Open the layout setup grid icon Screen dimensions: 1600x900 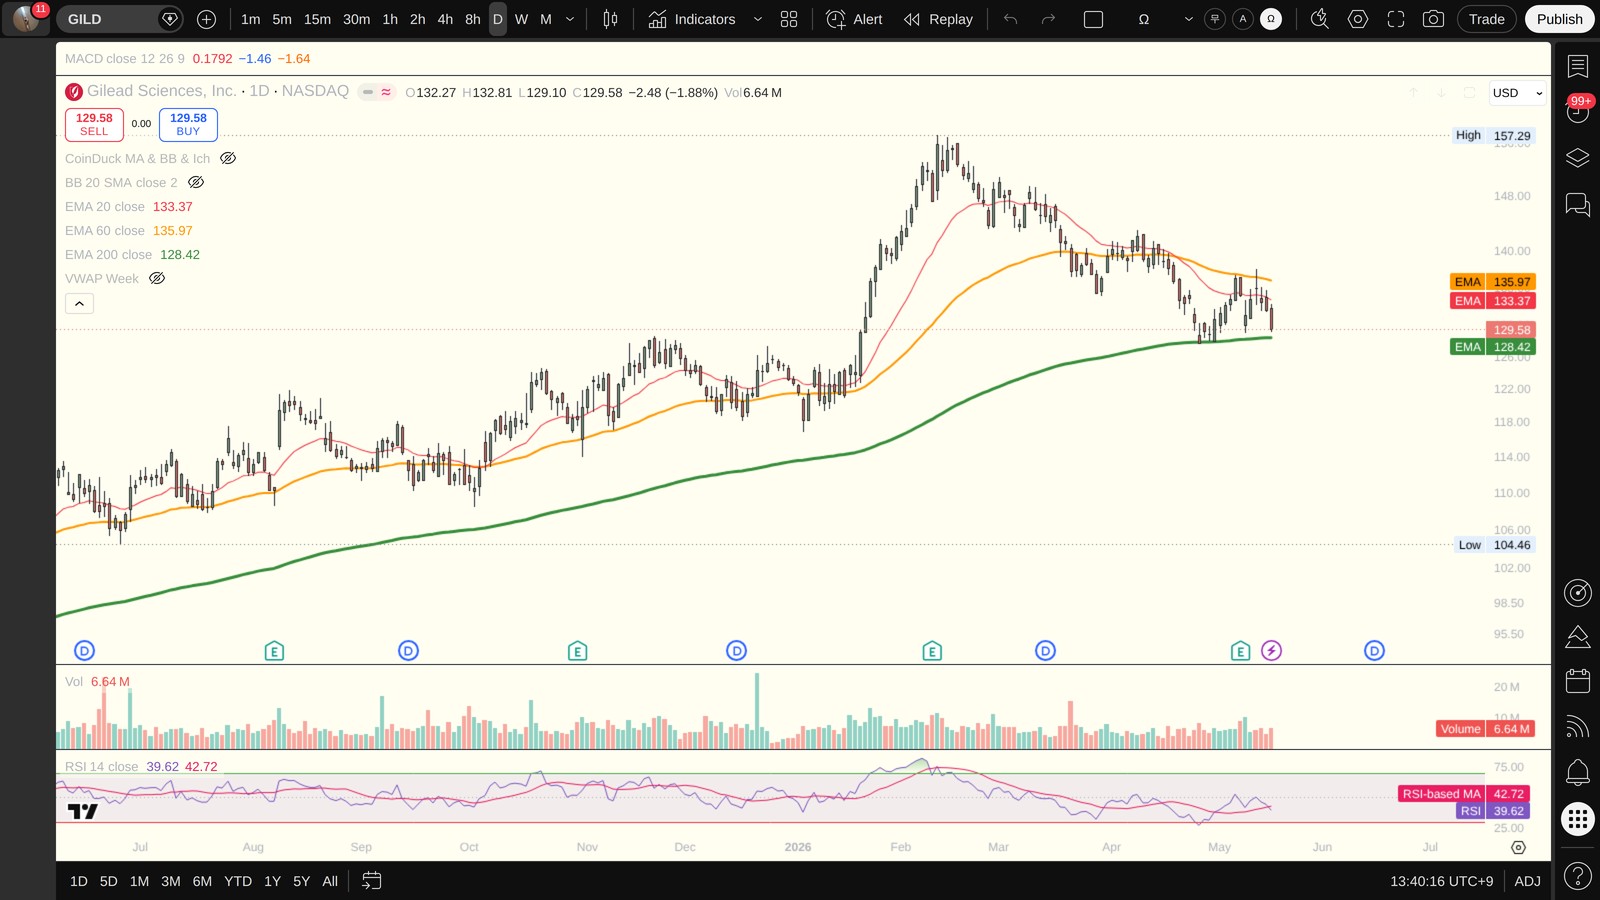coord(789,19)
